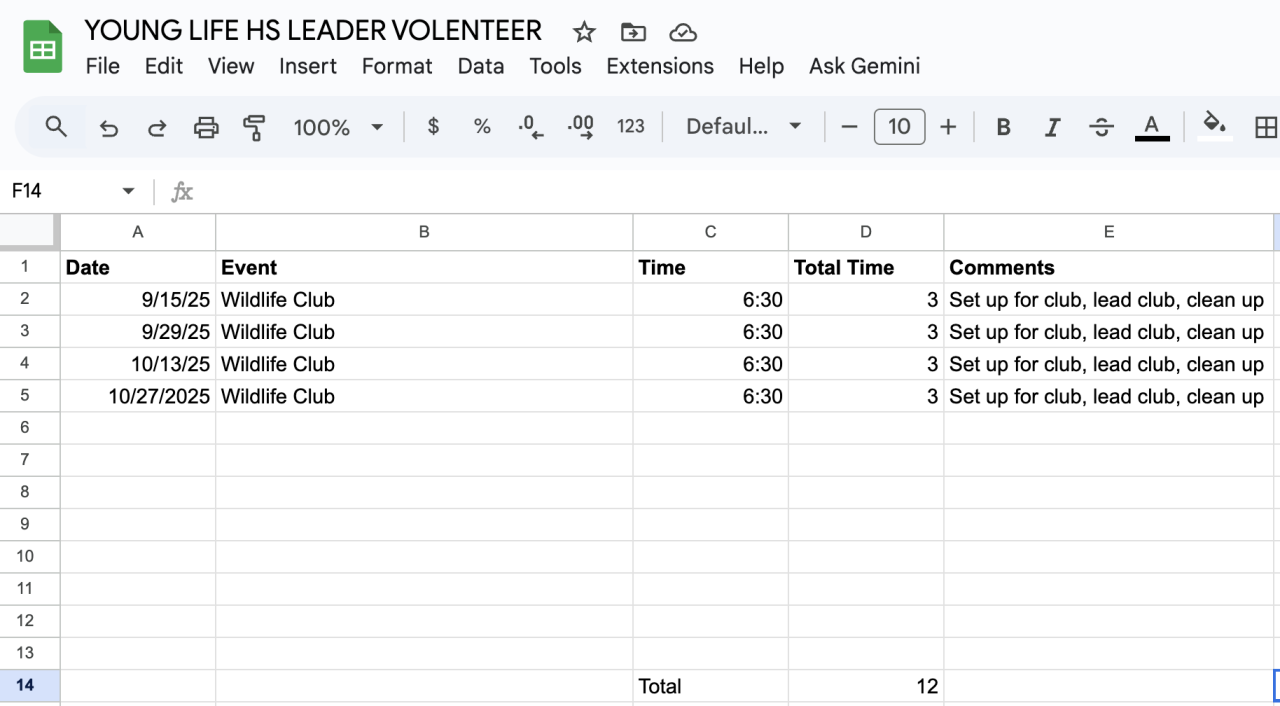The width and height of the screenshot is (1280, 706).
Task: Star this spreadsheet document
Action: tap(584, 32)
